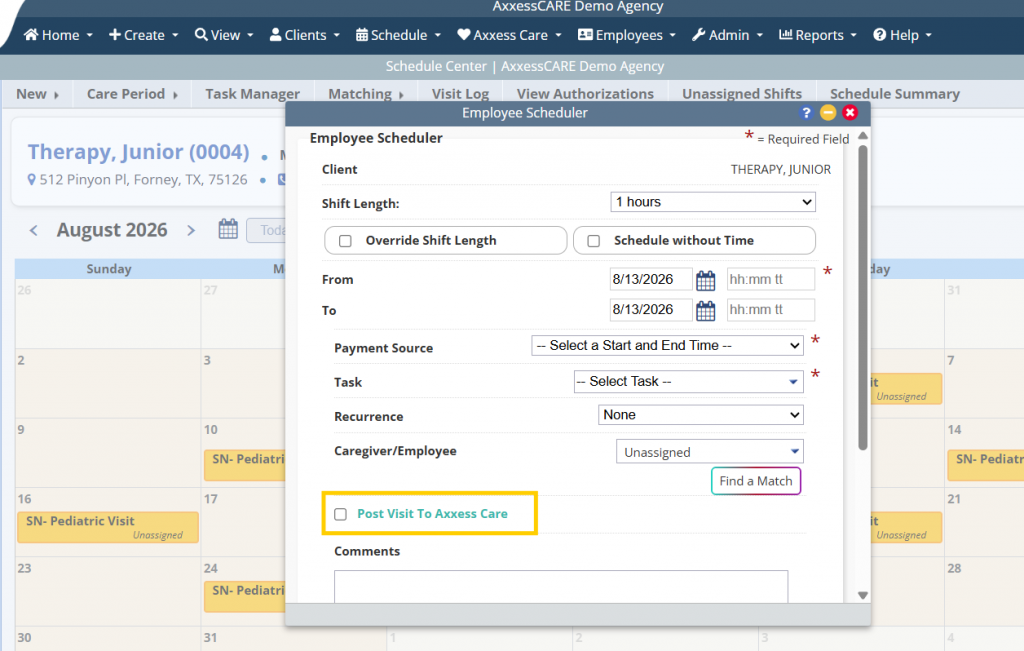Click the Schedule calendar icon in navbar
Screen dimensions: 1024x651
[361, 35]
